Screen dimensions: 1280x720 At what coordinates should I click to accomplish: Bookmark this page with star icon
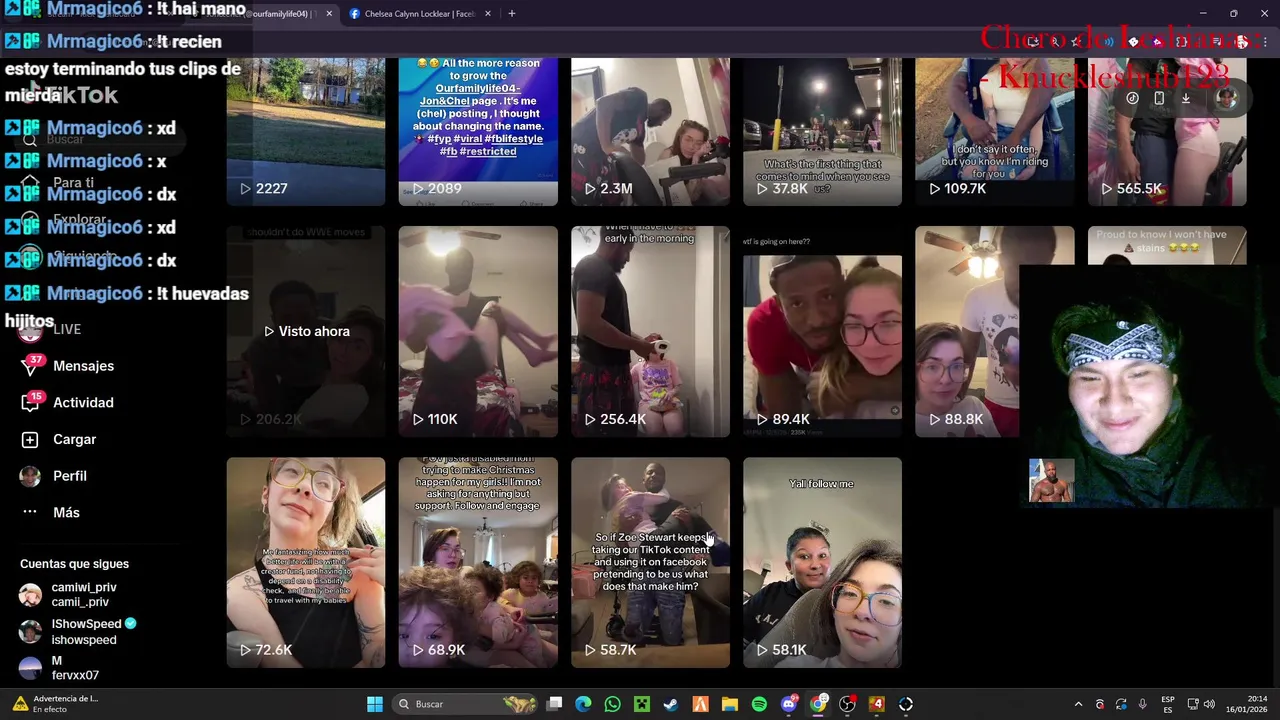click(x=1076, y=42)
